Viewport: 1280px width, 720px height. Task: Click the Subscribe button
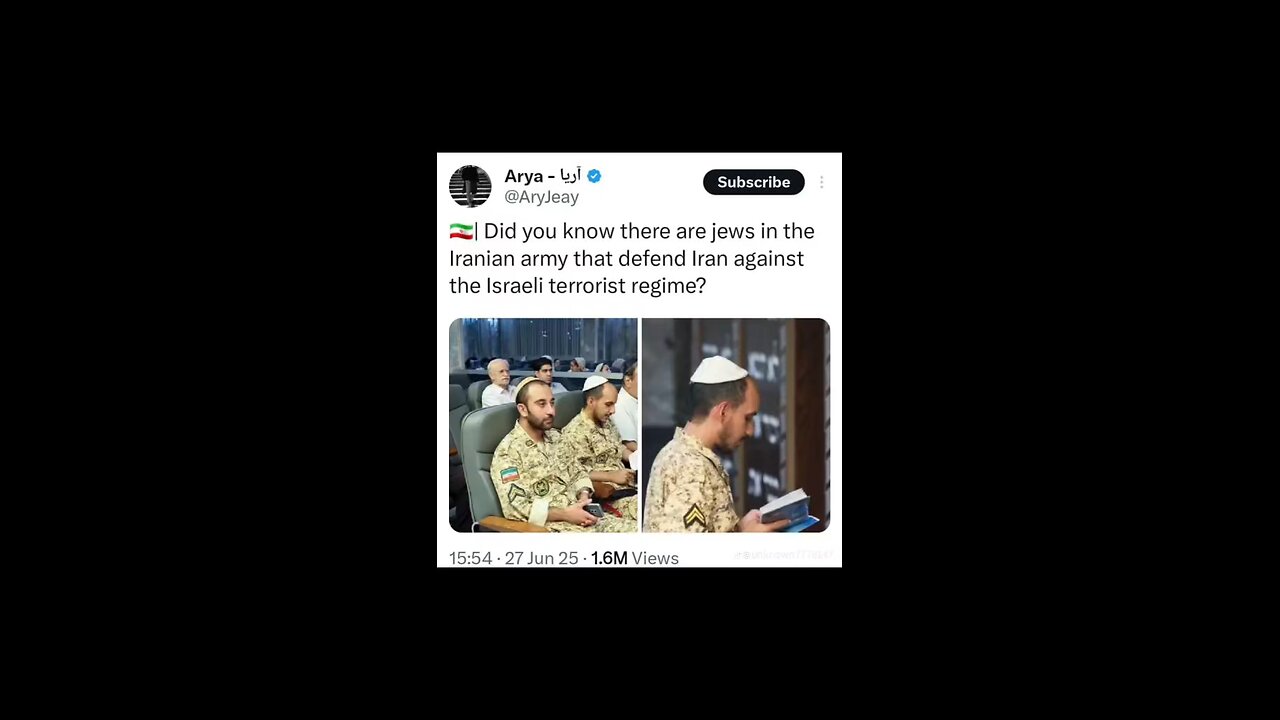tap(753, 182)
